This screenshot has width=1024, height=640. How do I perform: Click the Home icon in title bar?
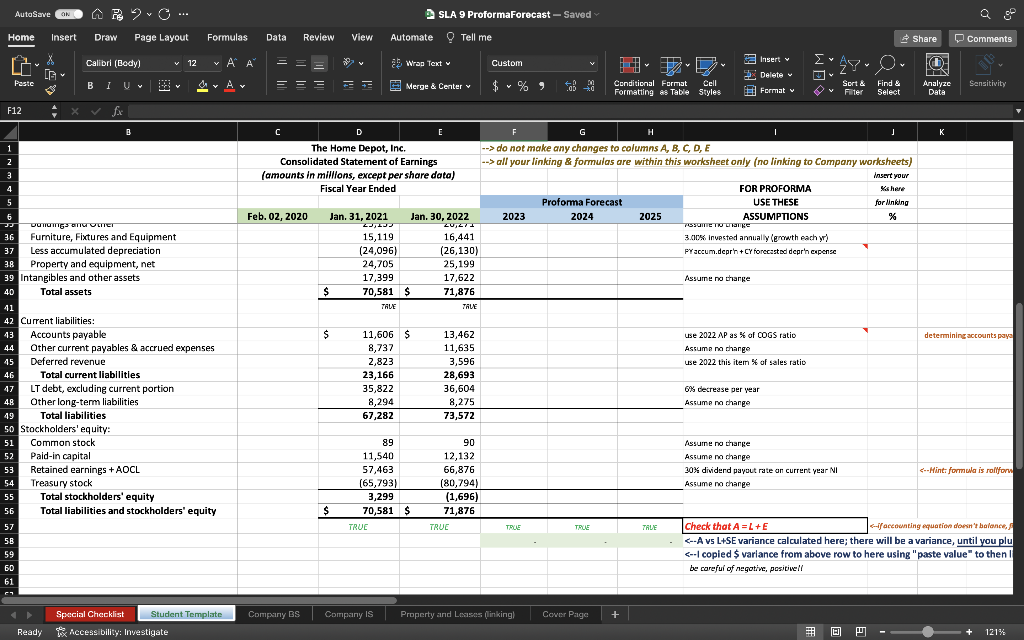click(x=97, y=14)
